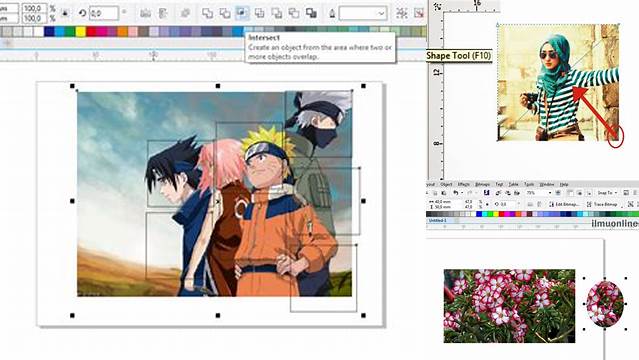Screen dimensions: 639x360
Task: Open the Text menu
Action: (x=499, y=184)
